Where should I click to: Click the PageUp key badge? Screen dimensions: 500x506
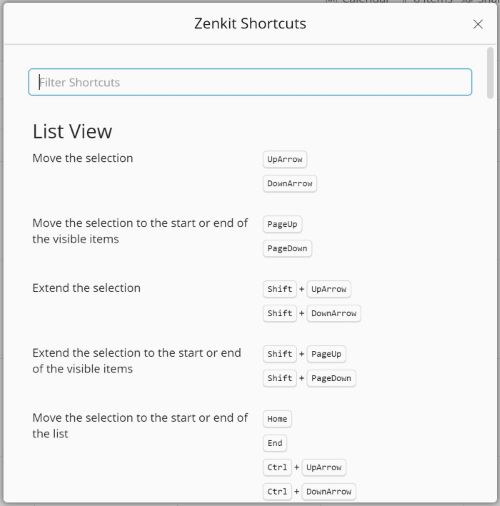point(282,224)
